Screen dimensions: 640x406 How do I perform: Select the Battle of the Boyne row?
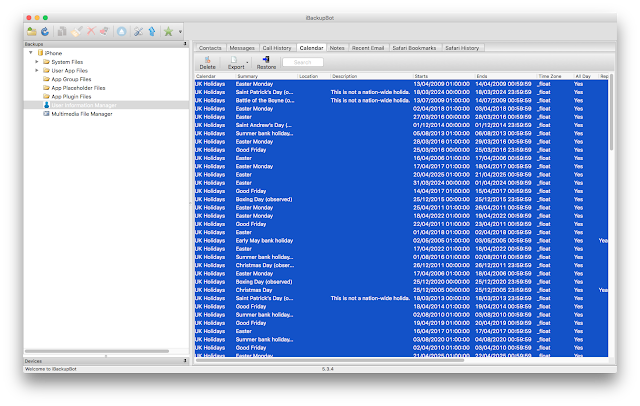pos(401,100)
